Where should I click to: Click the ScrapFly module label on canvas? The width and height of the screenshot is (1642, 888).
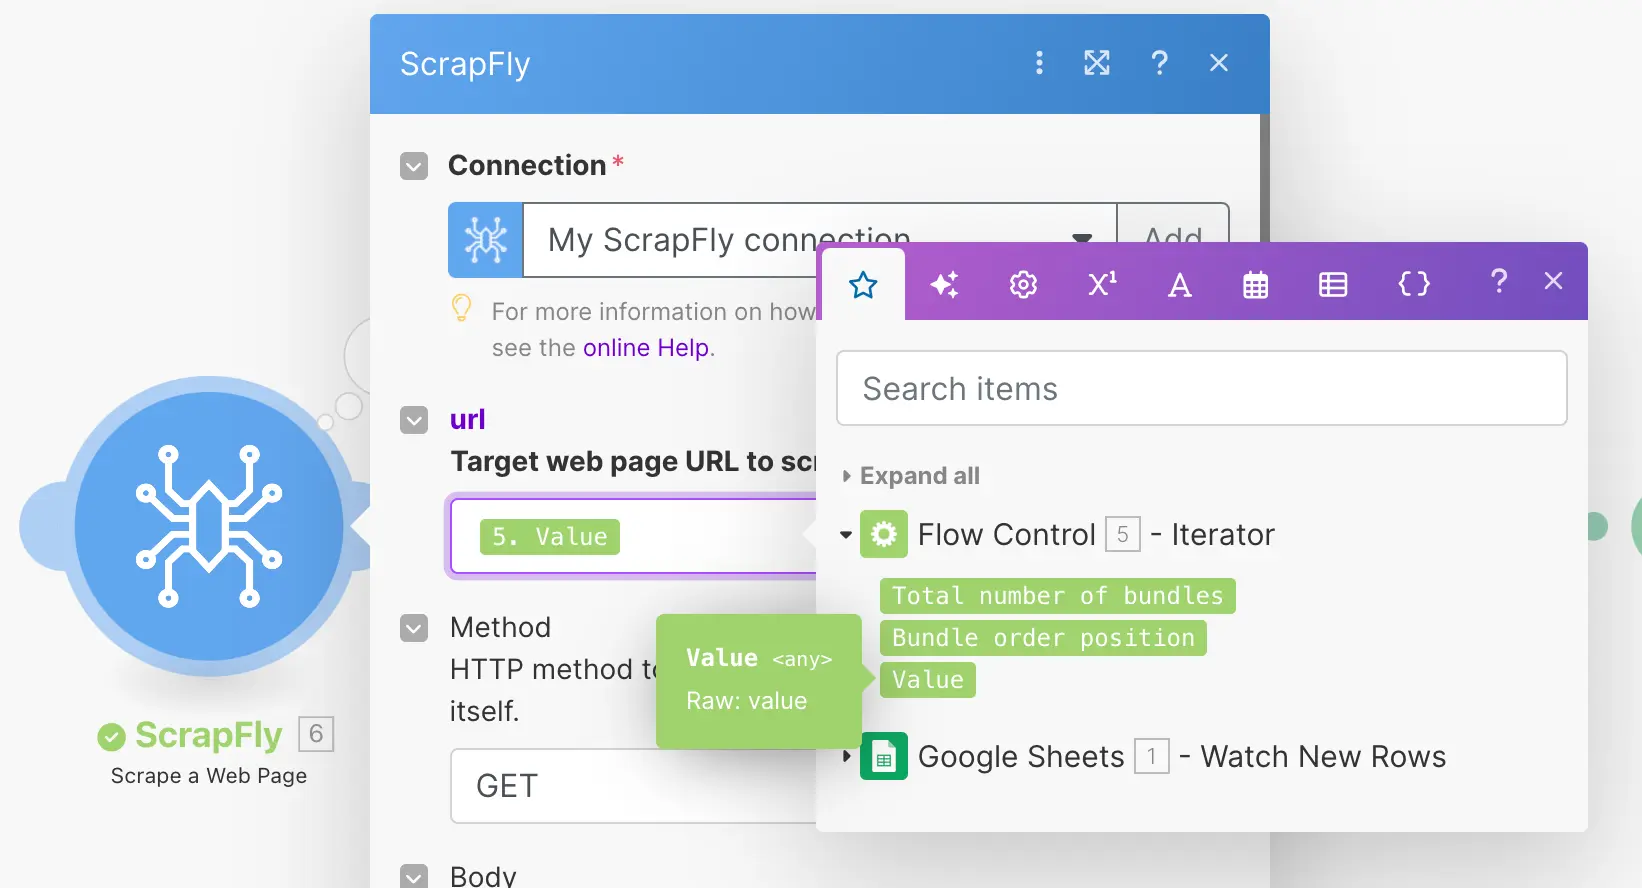click(209, 735)
